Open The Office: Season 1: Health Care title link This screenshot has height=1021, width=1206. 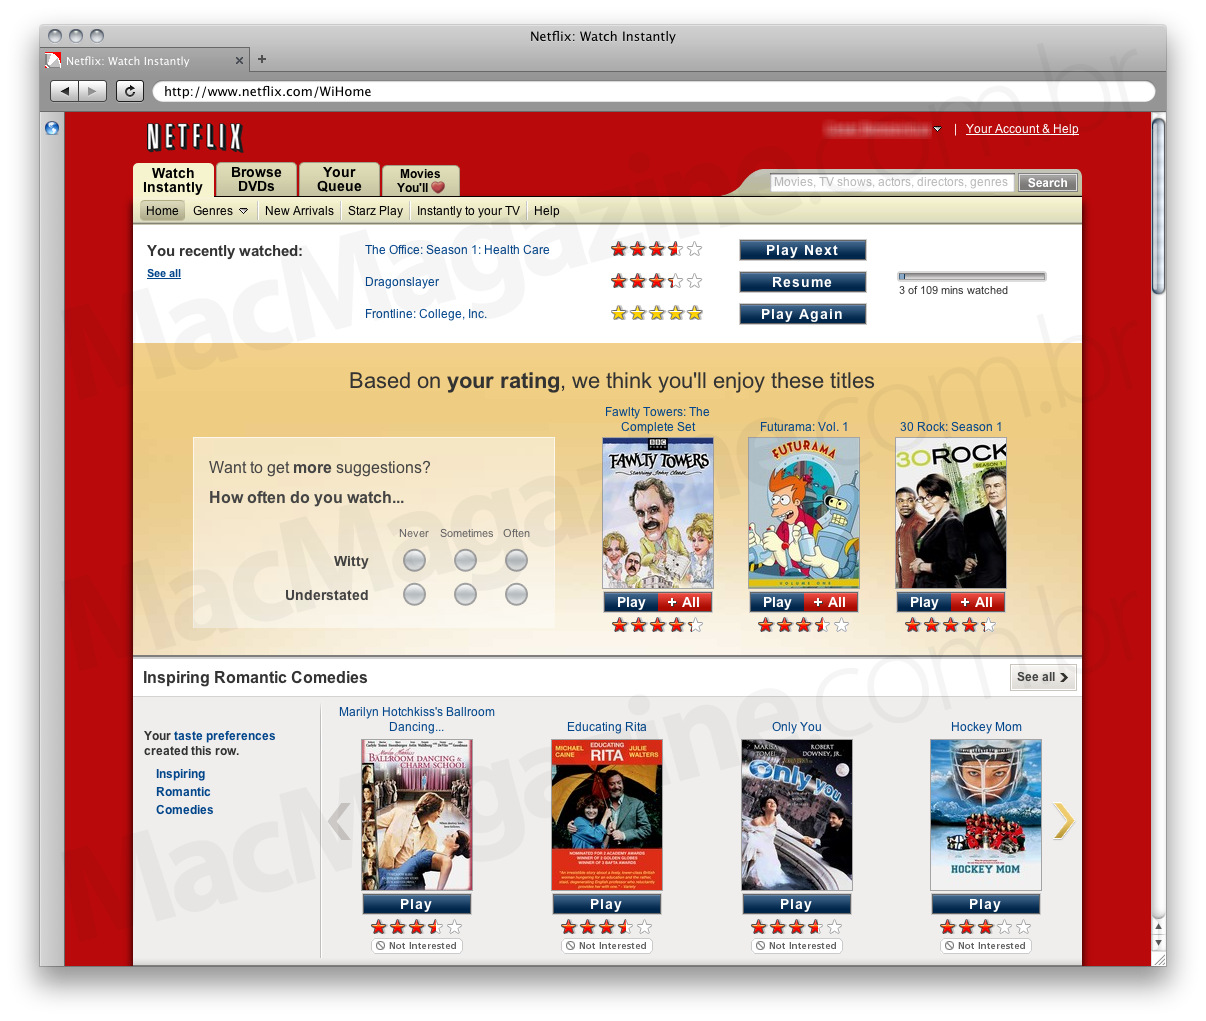tap(457, 250)
